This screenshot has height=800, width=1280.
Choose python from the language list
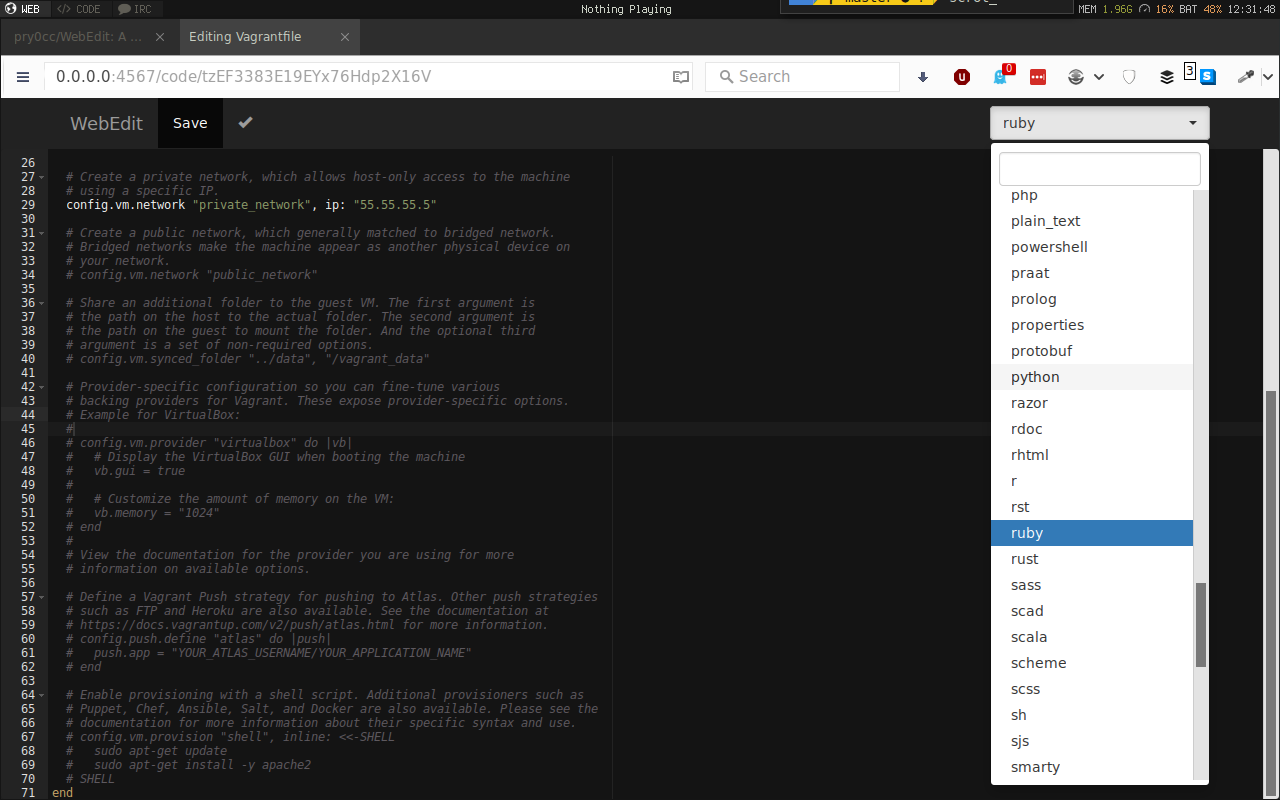coord(1092,377)
